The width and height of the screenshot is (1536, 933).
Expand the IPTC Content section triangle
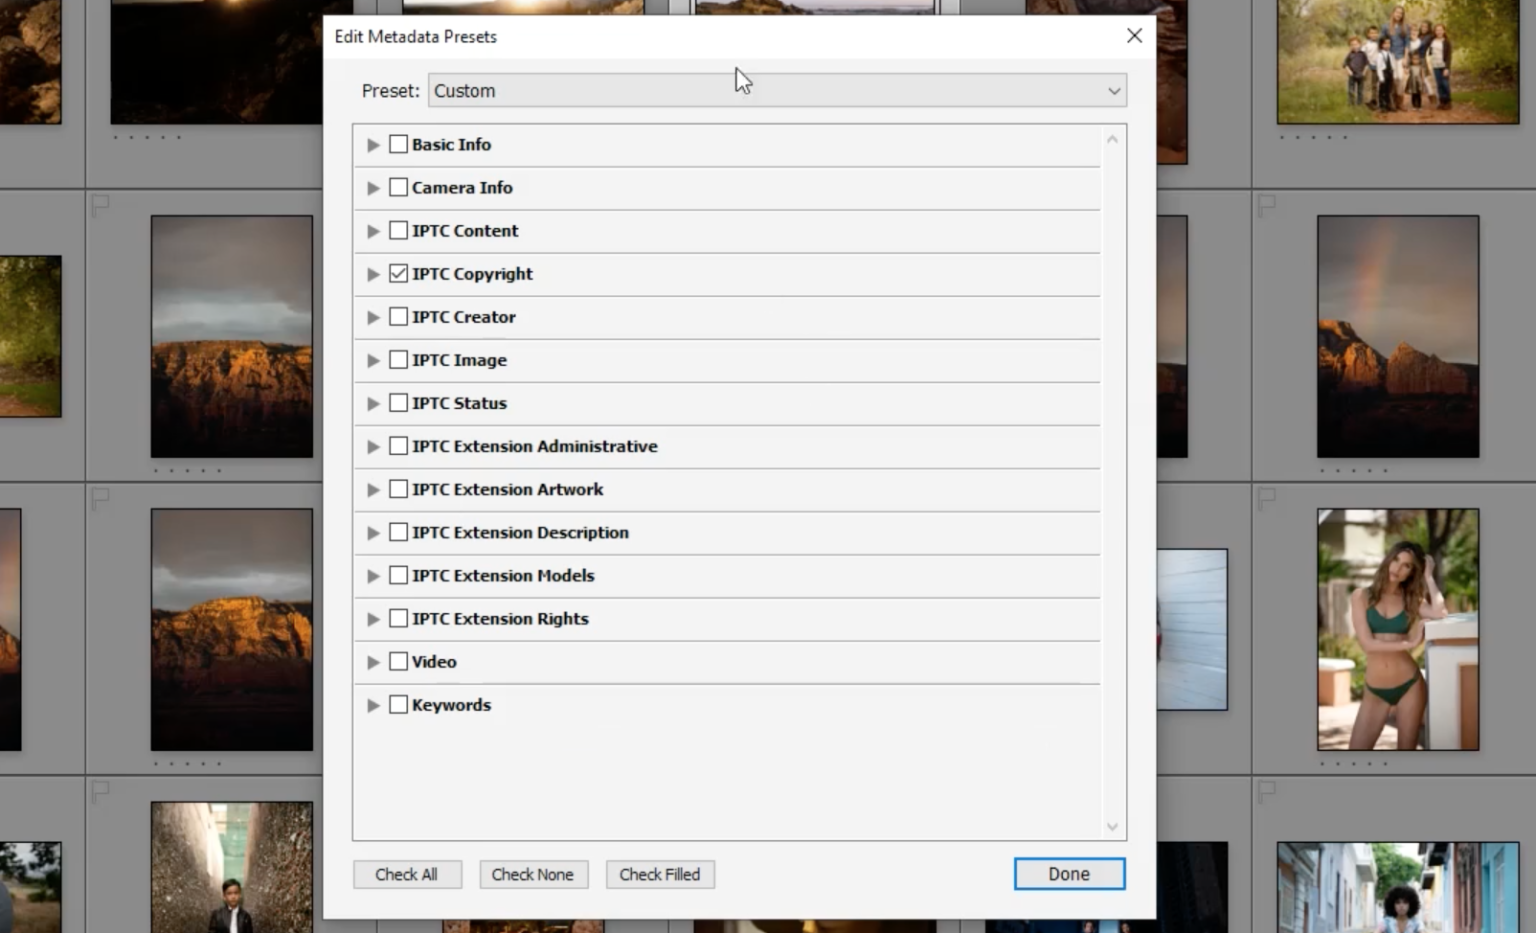[373, 231]
